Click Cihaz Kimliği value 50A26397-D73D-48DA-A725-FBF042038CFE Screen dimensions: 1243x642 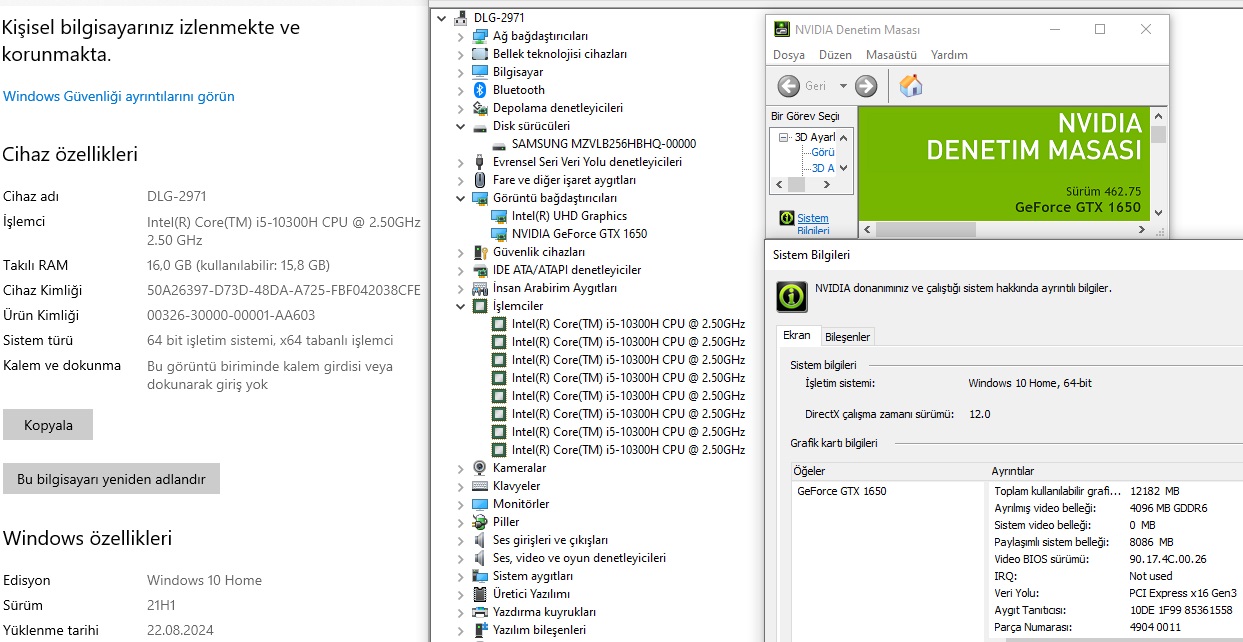(x=284, y=290)
